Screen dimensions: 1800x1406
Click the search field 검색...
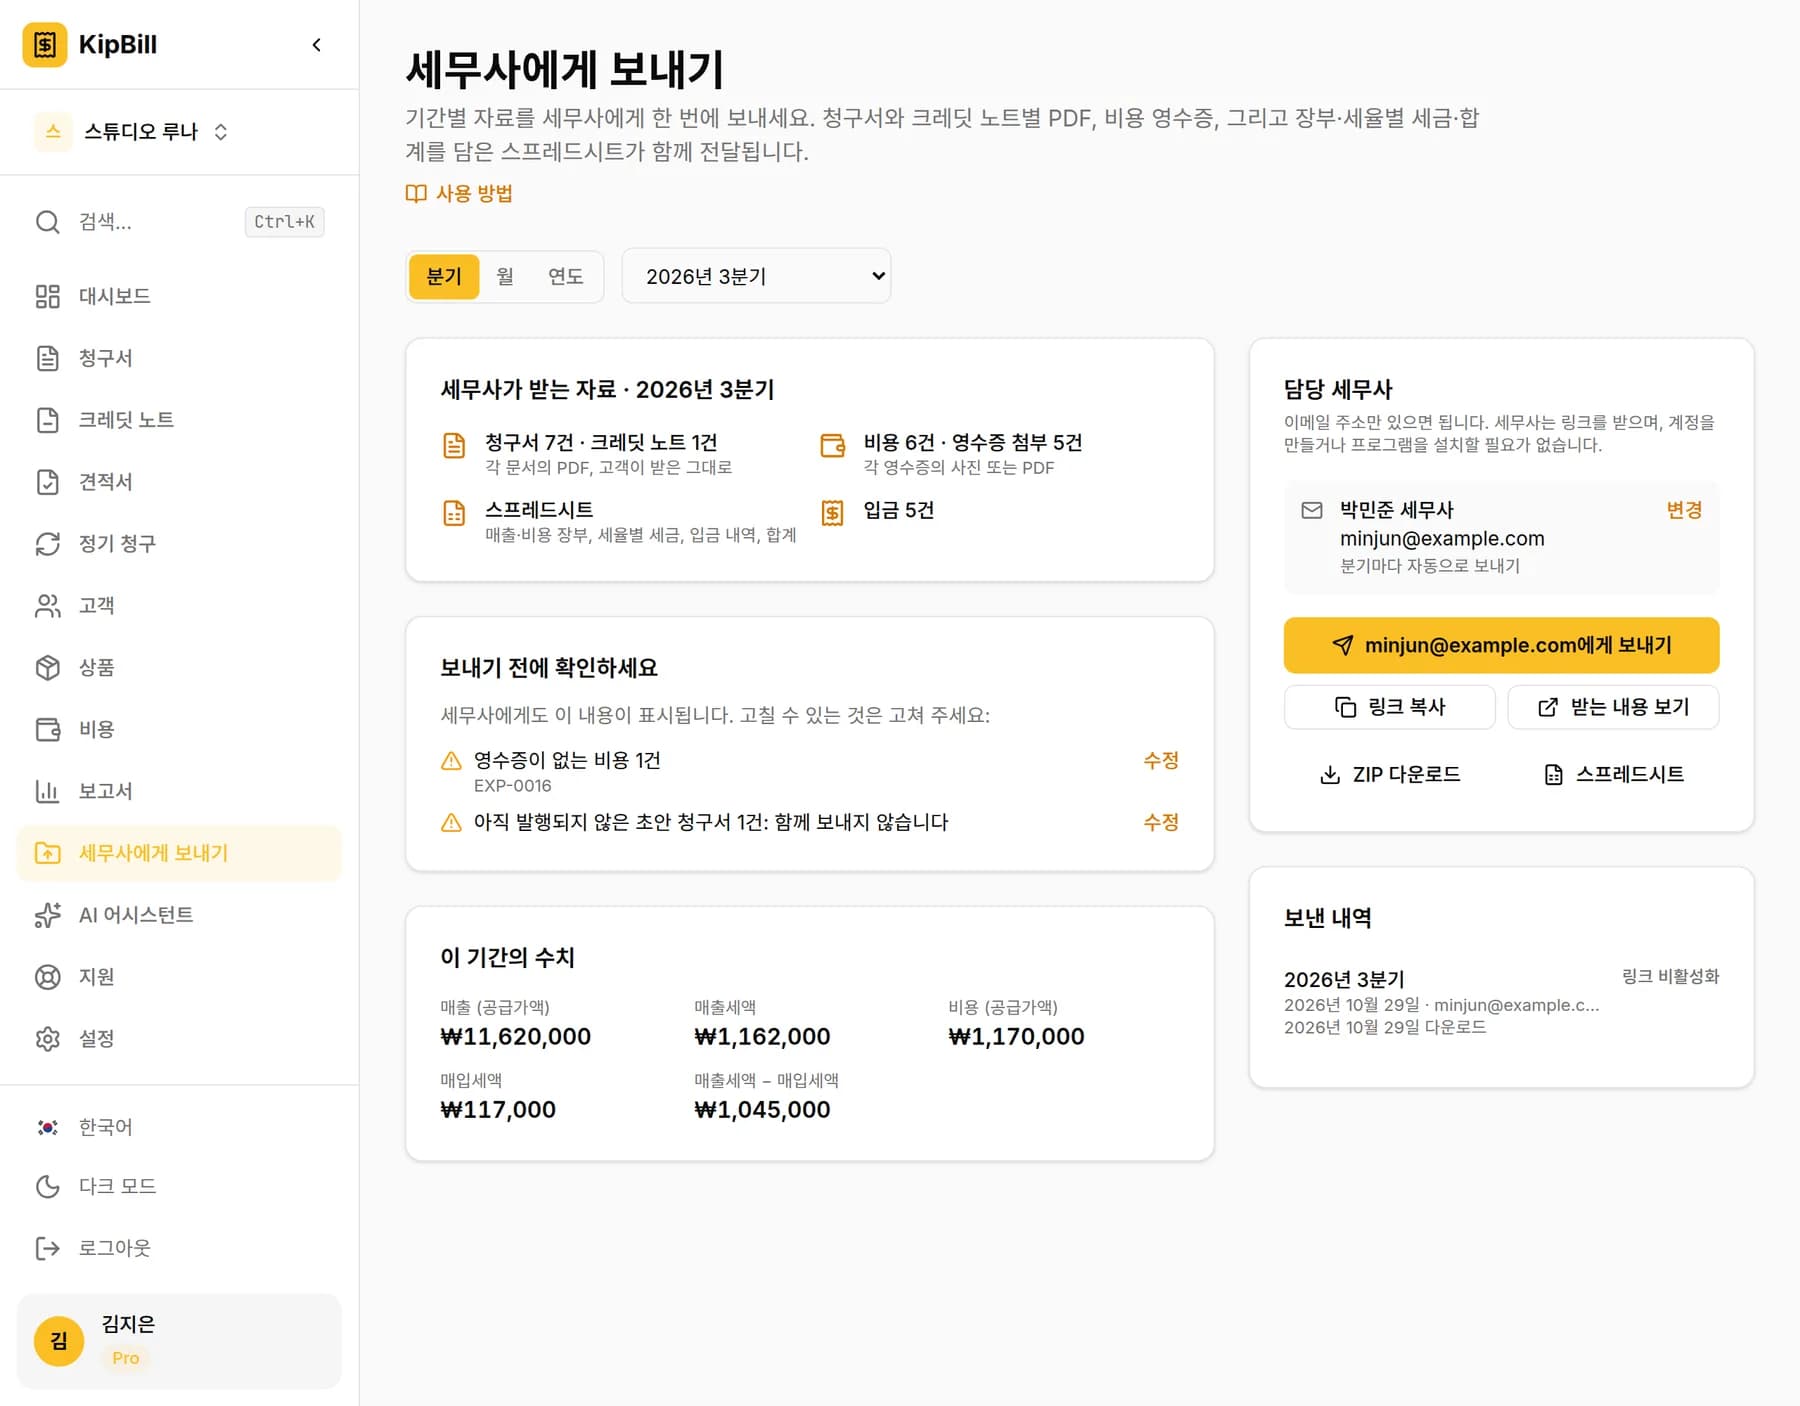[x=179, y=222]
